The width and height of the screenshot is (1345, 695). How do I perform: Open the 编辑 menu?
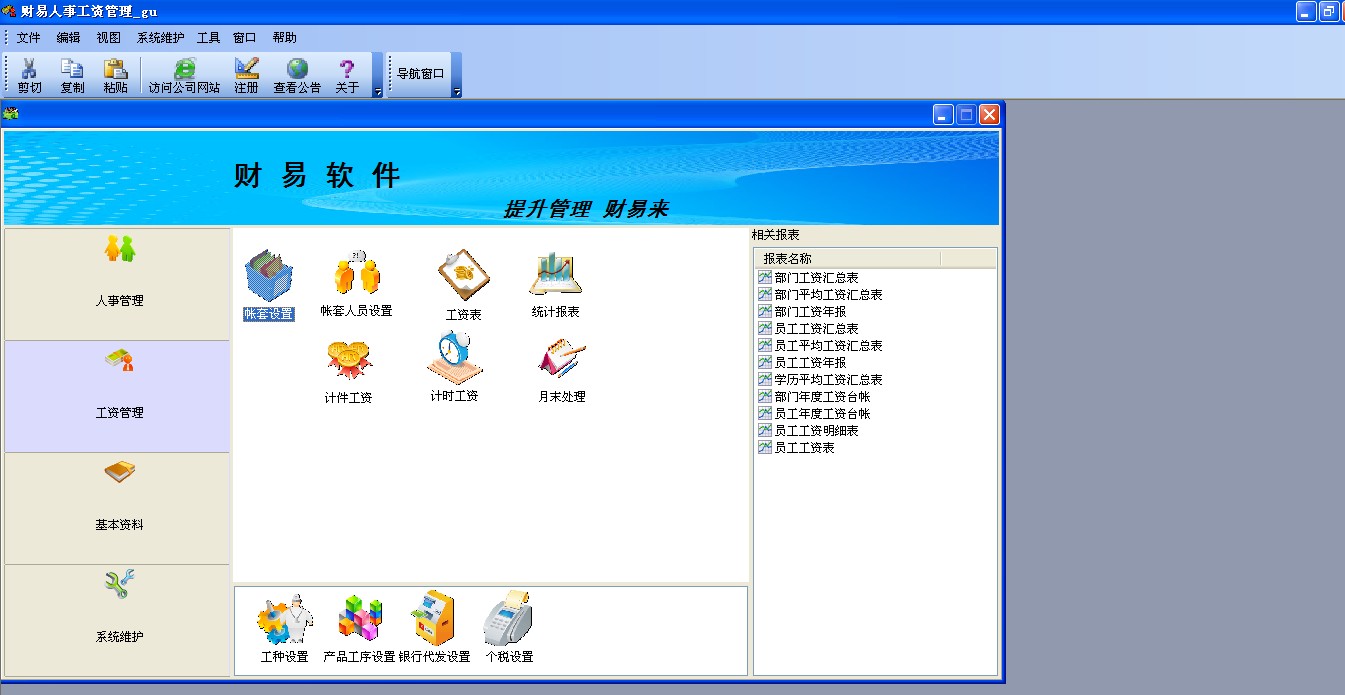tap(68, 38)
